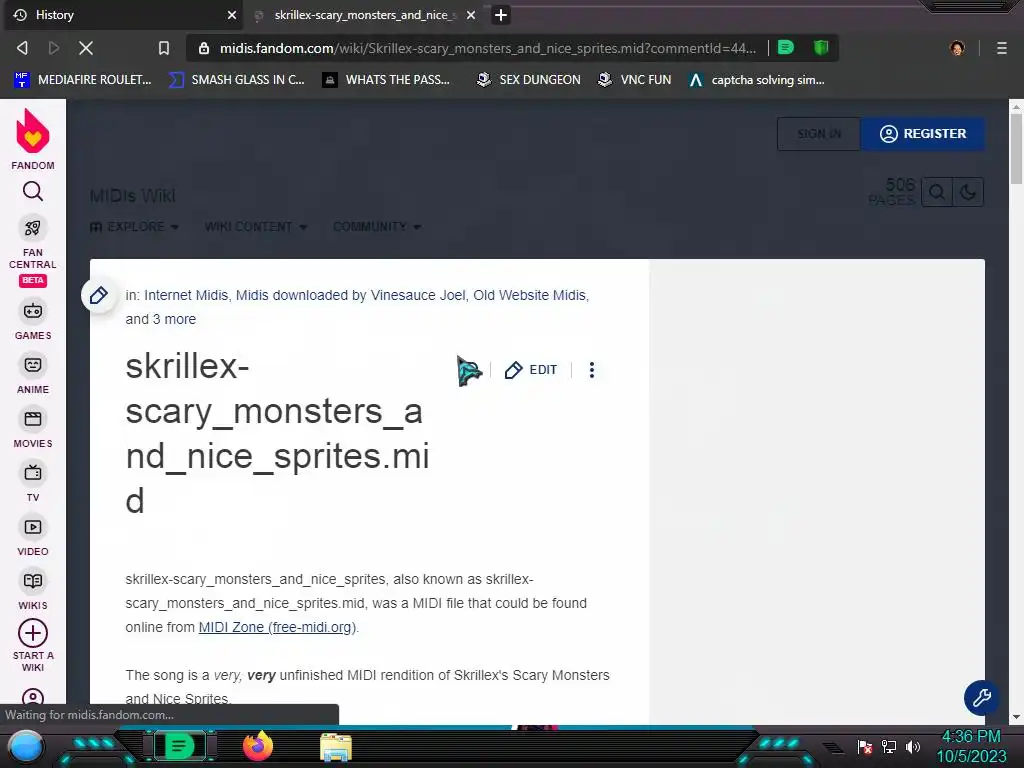Go to Games section in sidebar

pos(33,320)
